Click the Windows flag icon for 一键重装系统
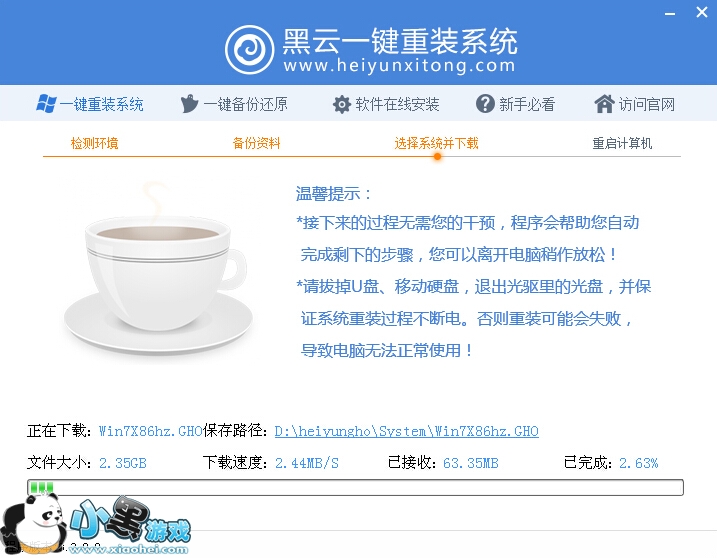 click(x=46, y=104)
